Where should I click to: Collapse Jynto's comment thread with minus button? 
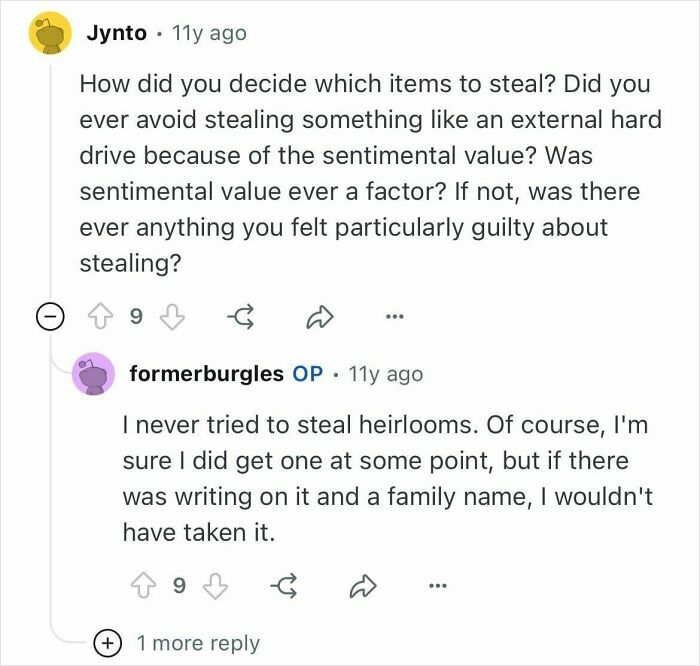coord(50,316)
